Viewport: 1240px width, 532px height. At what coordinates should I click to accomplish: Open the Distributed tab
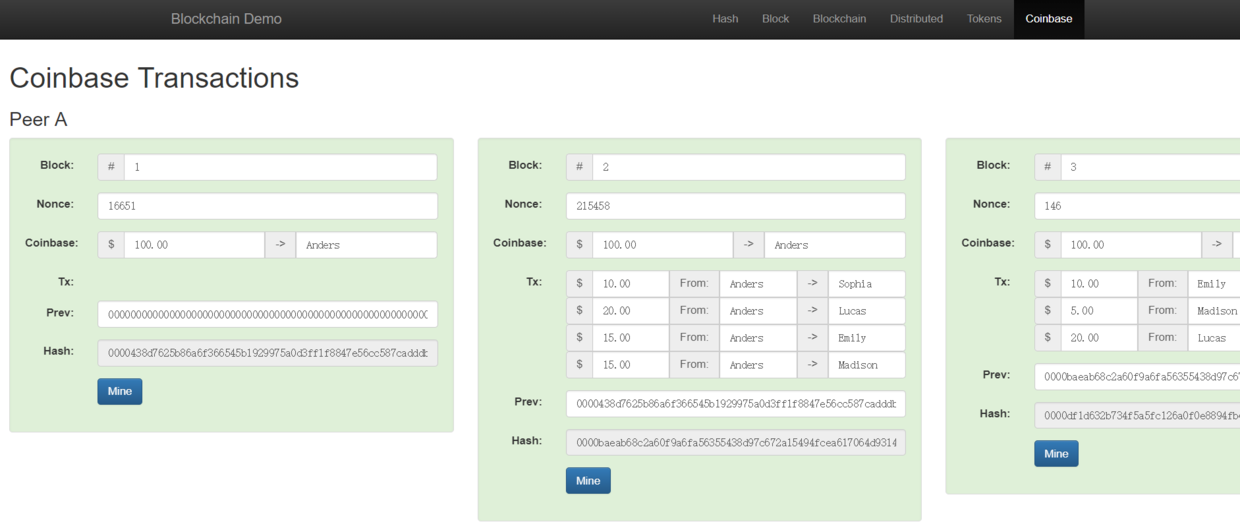coord(916,19)
